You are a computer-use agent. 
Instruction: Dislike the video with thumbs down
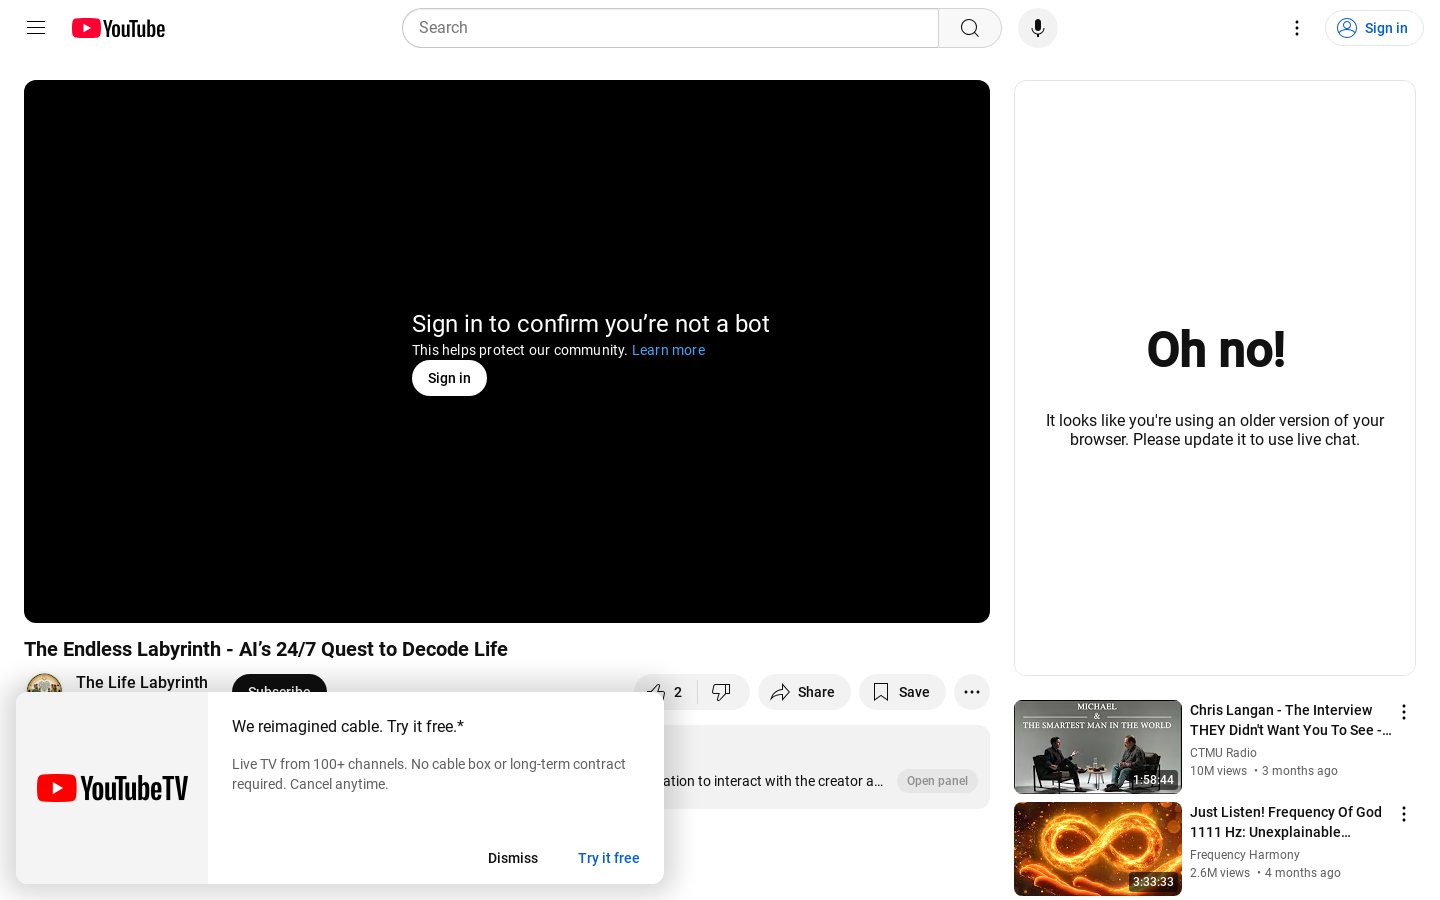(722, 692)
